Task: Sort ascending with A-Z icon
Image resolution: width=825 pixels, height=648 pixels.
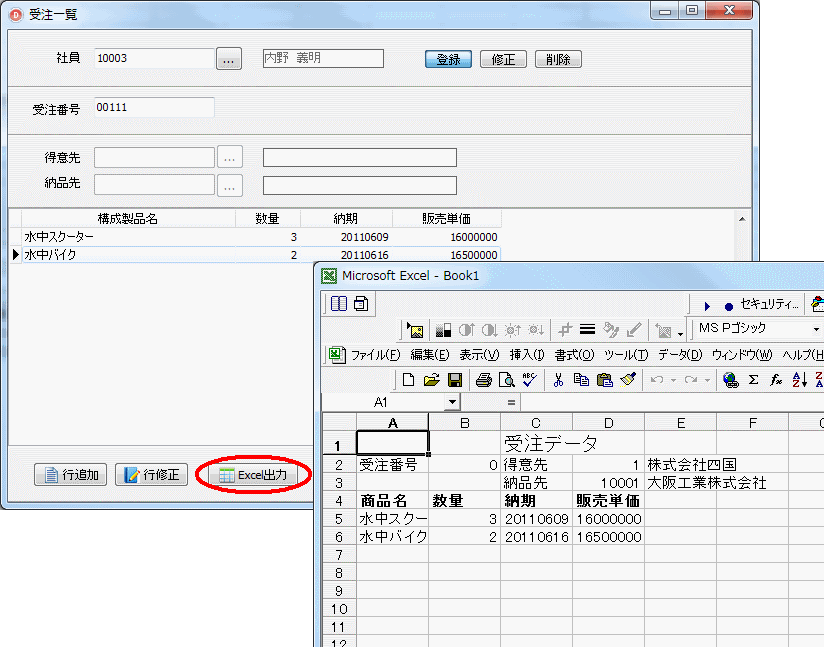Action: pos(799,379)
